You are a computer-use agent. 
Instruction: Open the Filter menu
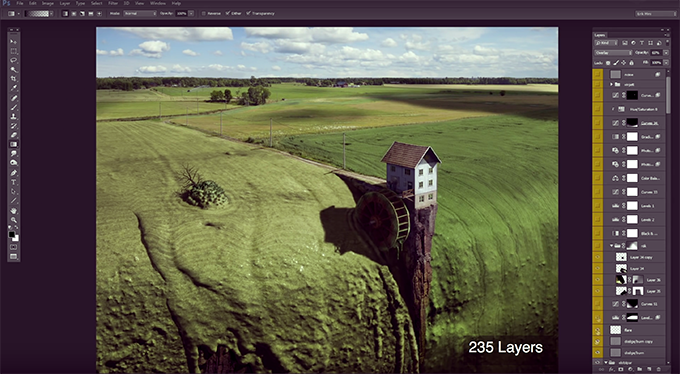pyautogui.click(x=113, y=3)
